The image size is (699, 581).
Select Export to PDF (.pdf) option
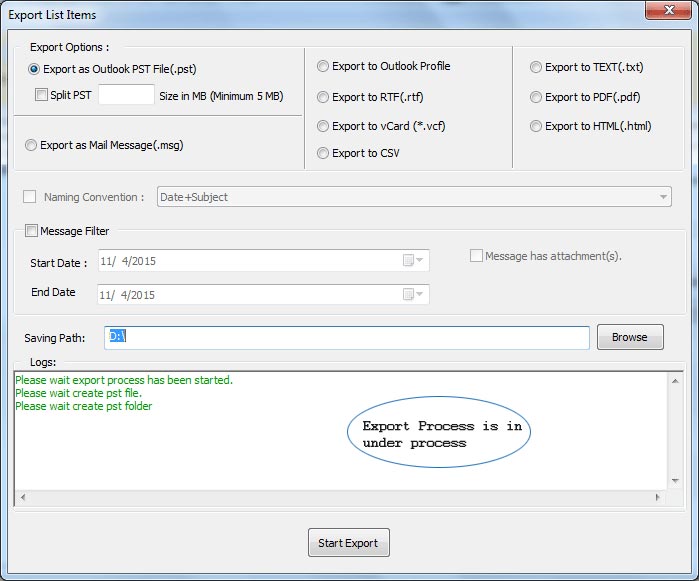(x=537, y=98)
